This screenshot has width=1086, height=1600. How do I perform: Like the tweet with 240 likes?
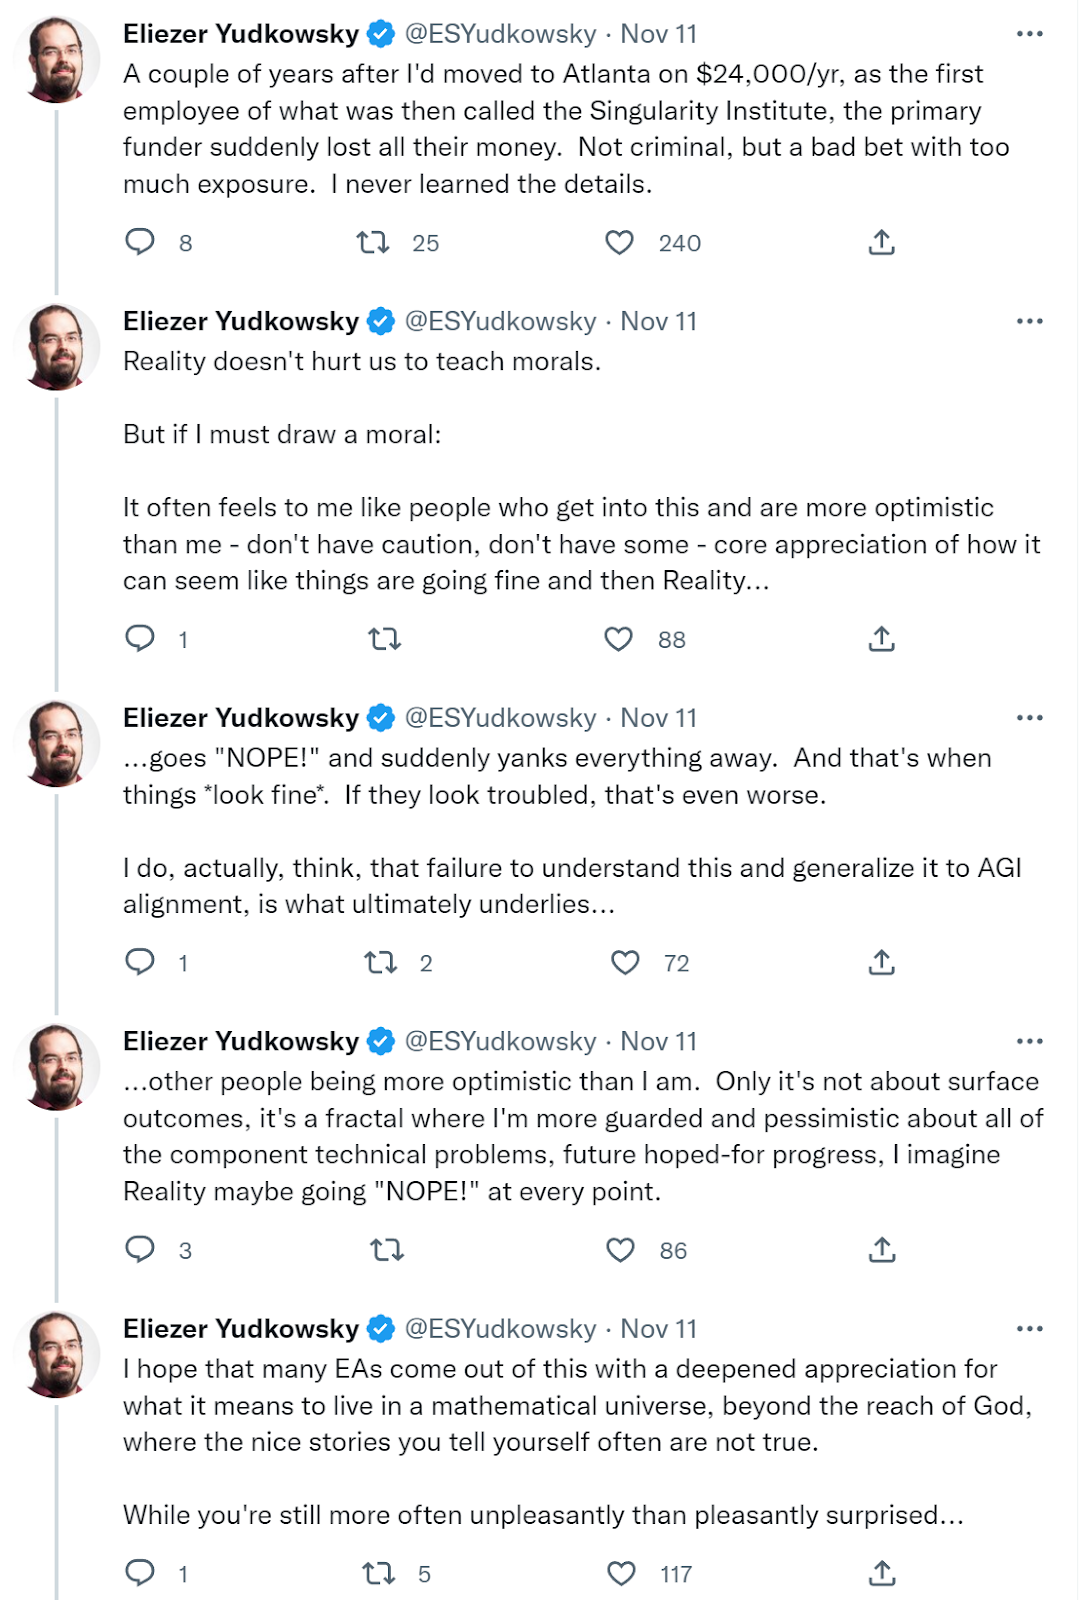point(620,242)
